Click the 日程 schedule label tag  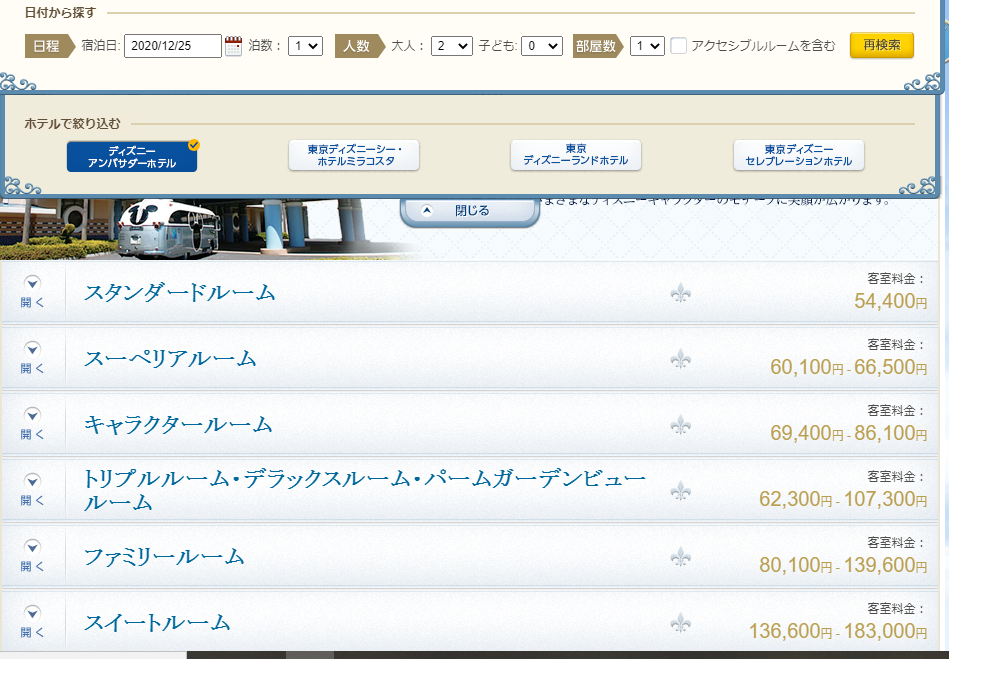(50, 46)
